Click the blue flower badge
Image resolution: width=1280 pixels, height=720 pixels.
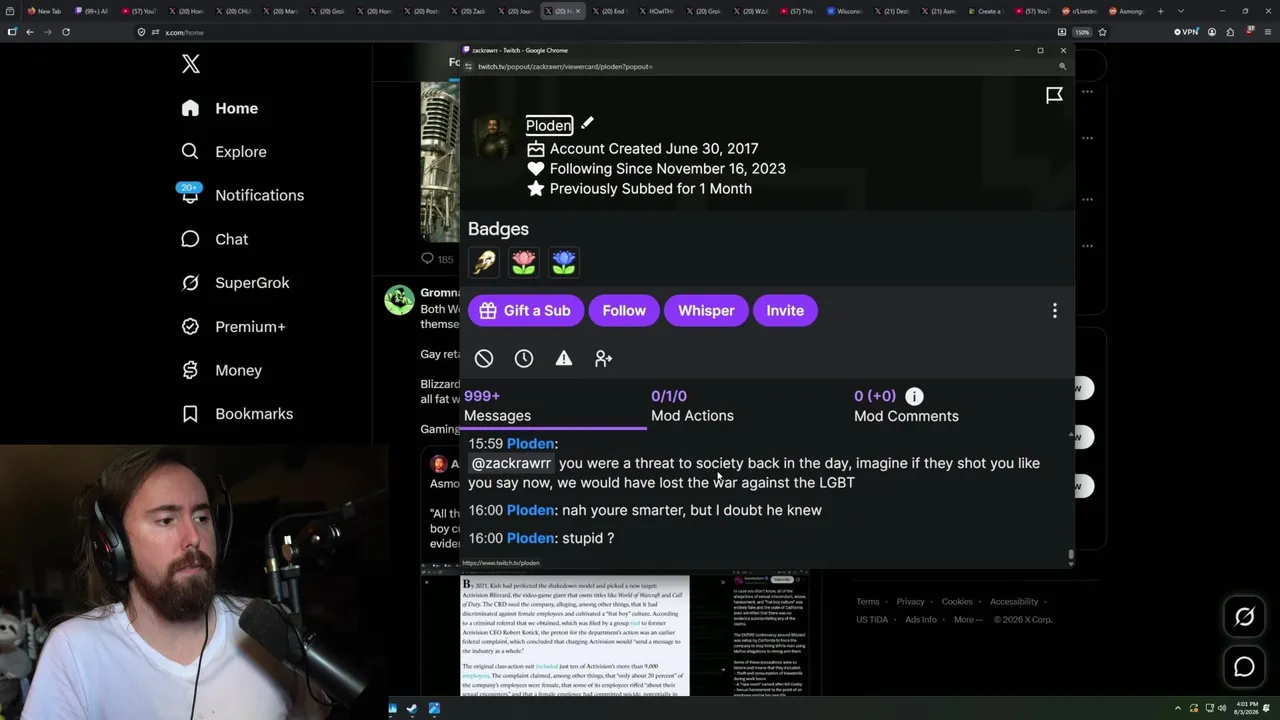pos(564,262)
